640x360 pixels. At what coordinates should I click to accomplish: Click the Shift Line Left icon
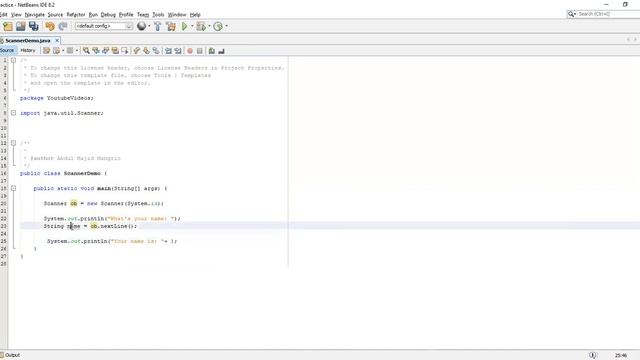pyautogui.click(x=168, y=51)
